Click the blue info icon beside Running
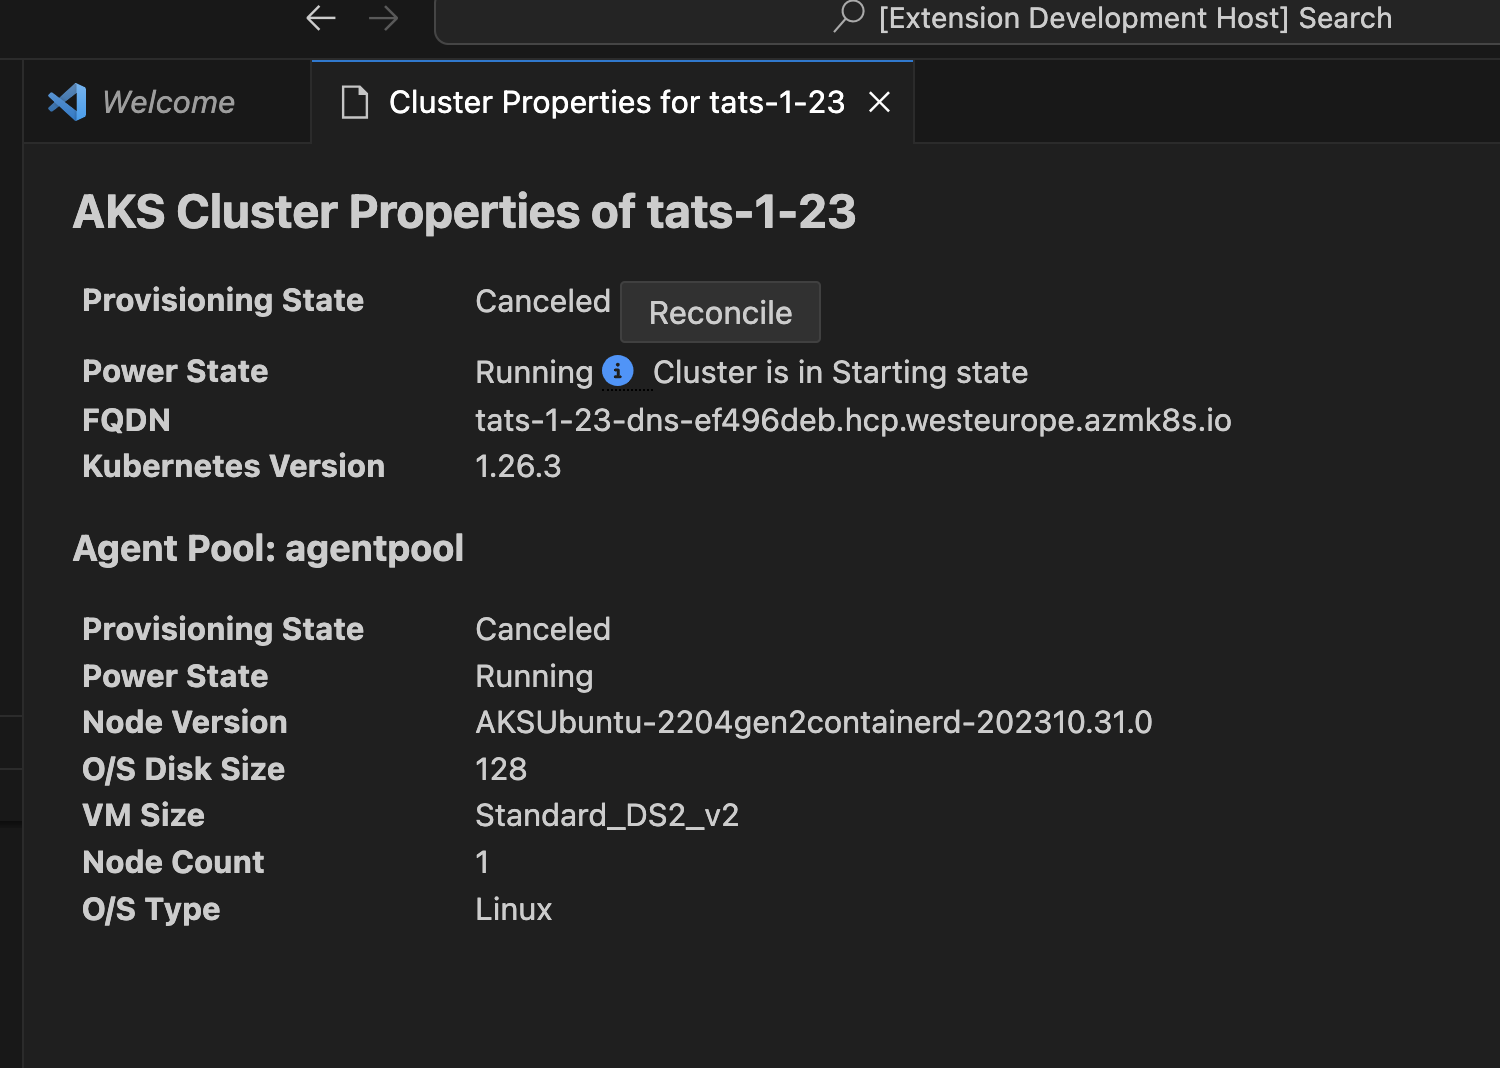This screenshot has width=1500, height=1068. click(618, 371)
